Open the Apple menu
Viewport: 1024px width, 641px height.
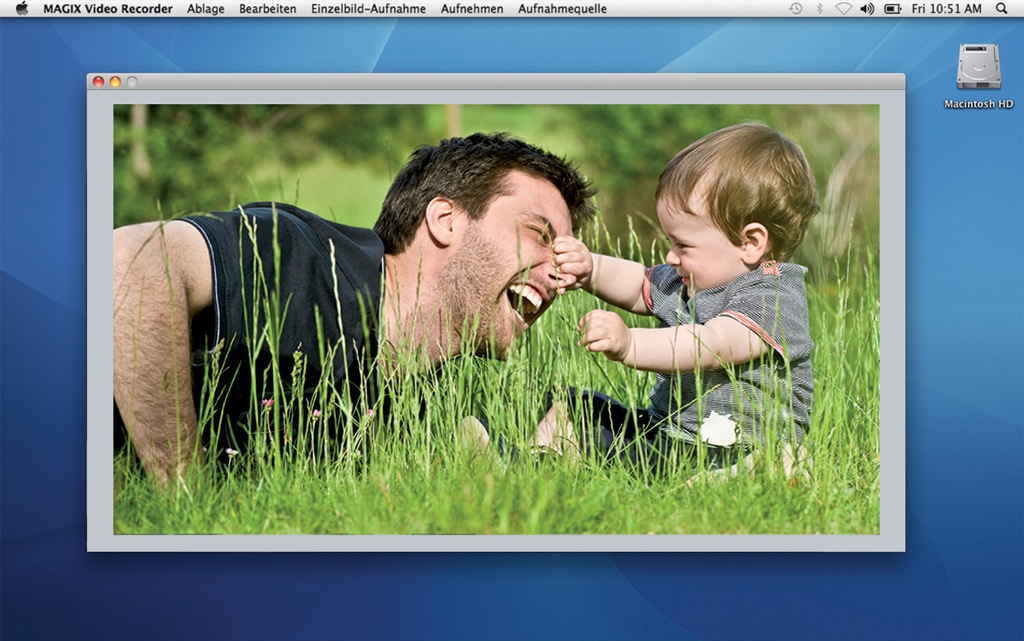(x=22, y=9)
